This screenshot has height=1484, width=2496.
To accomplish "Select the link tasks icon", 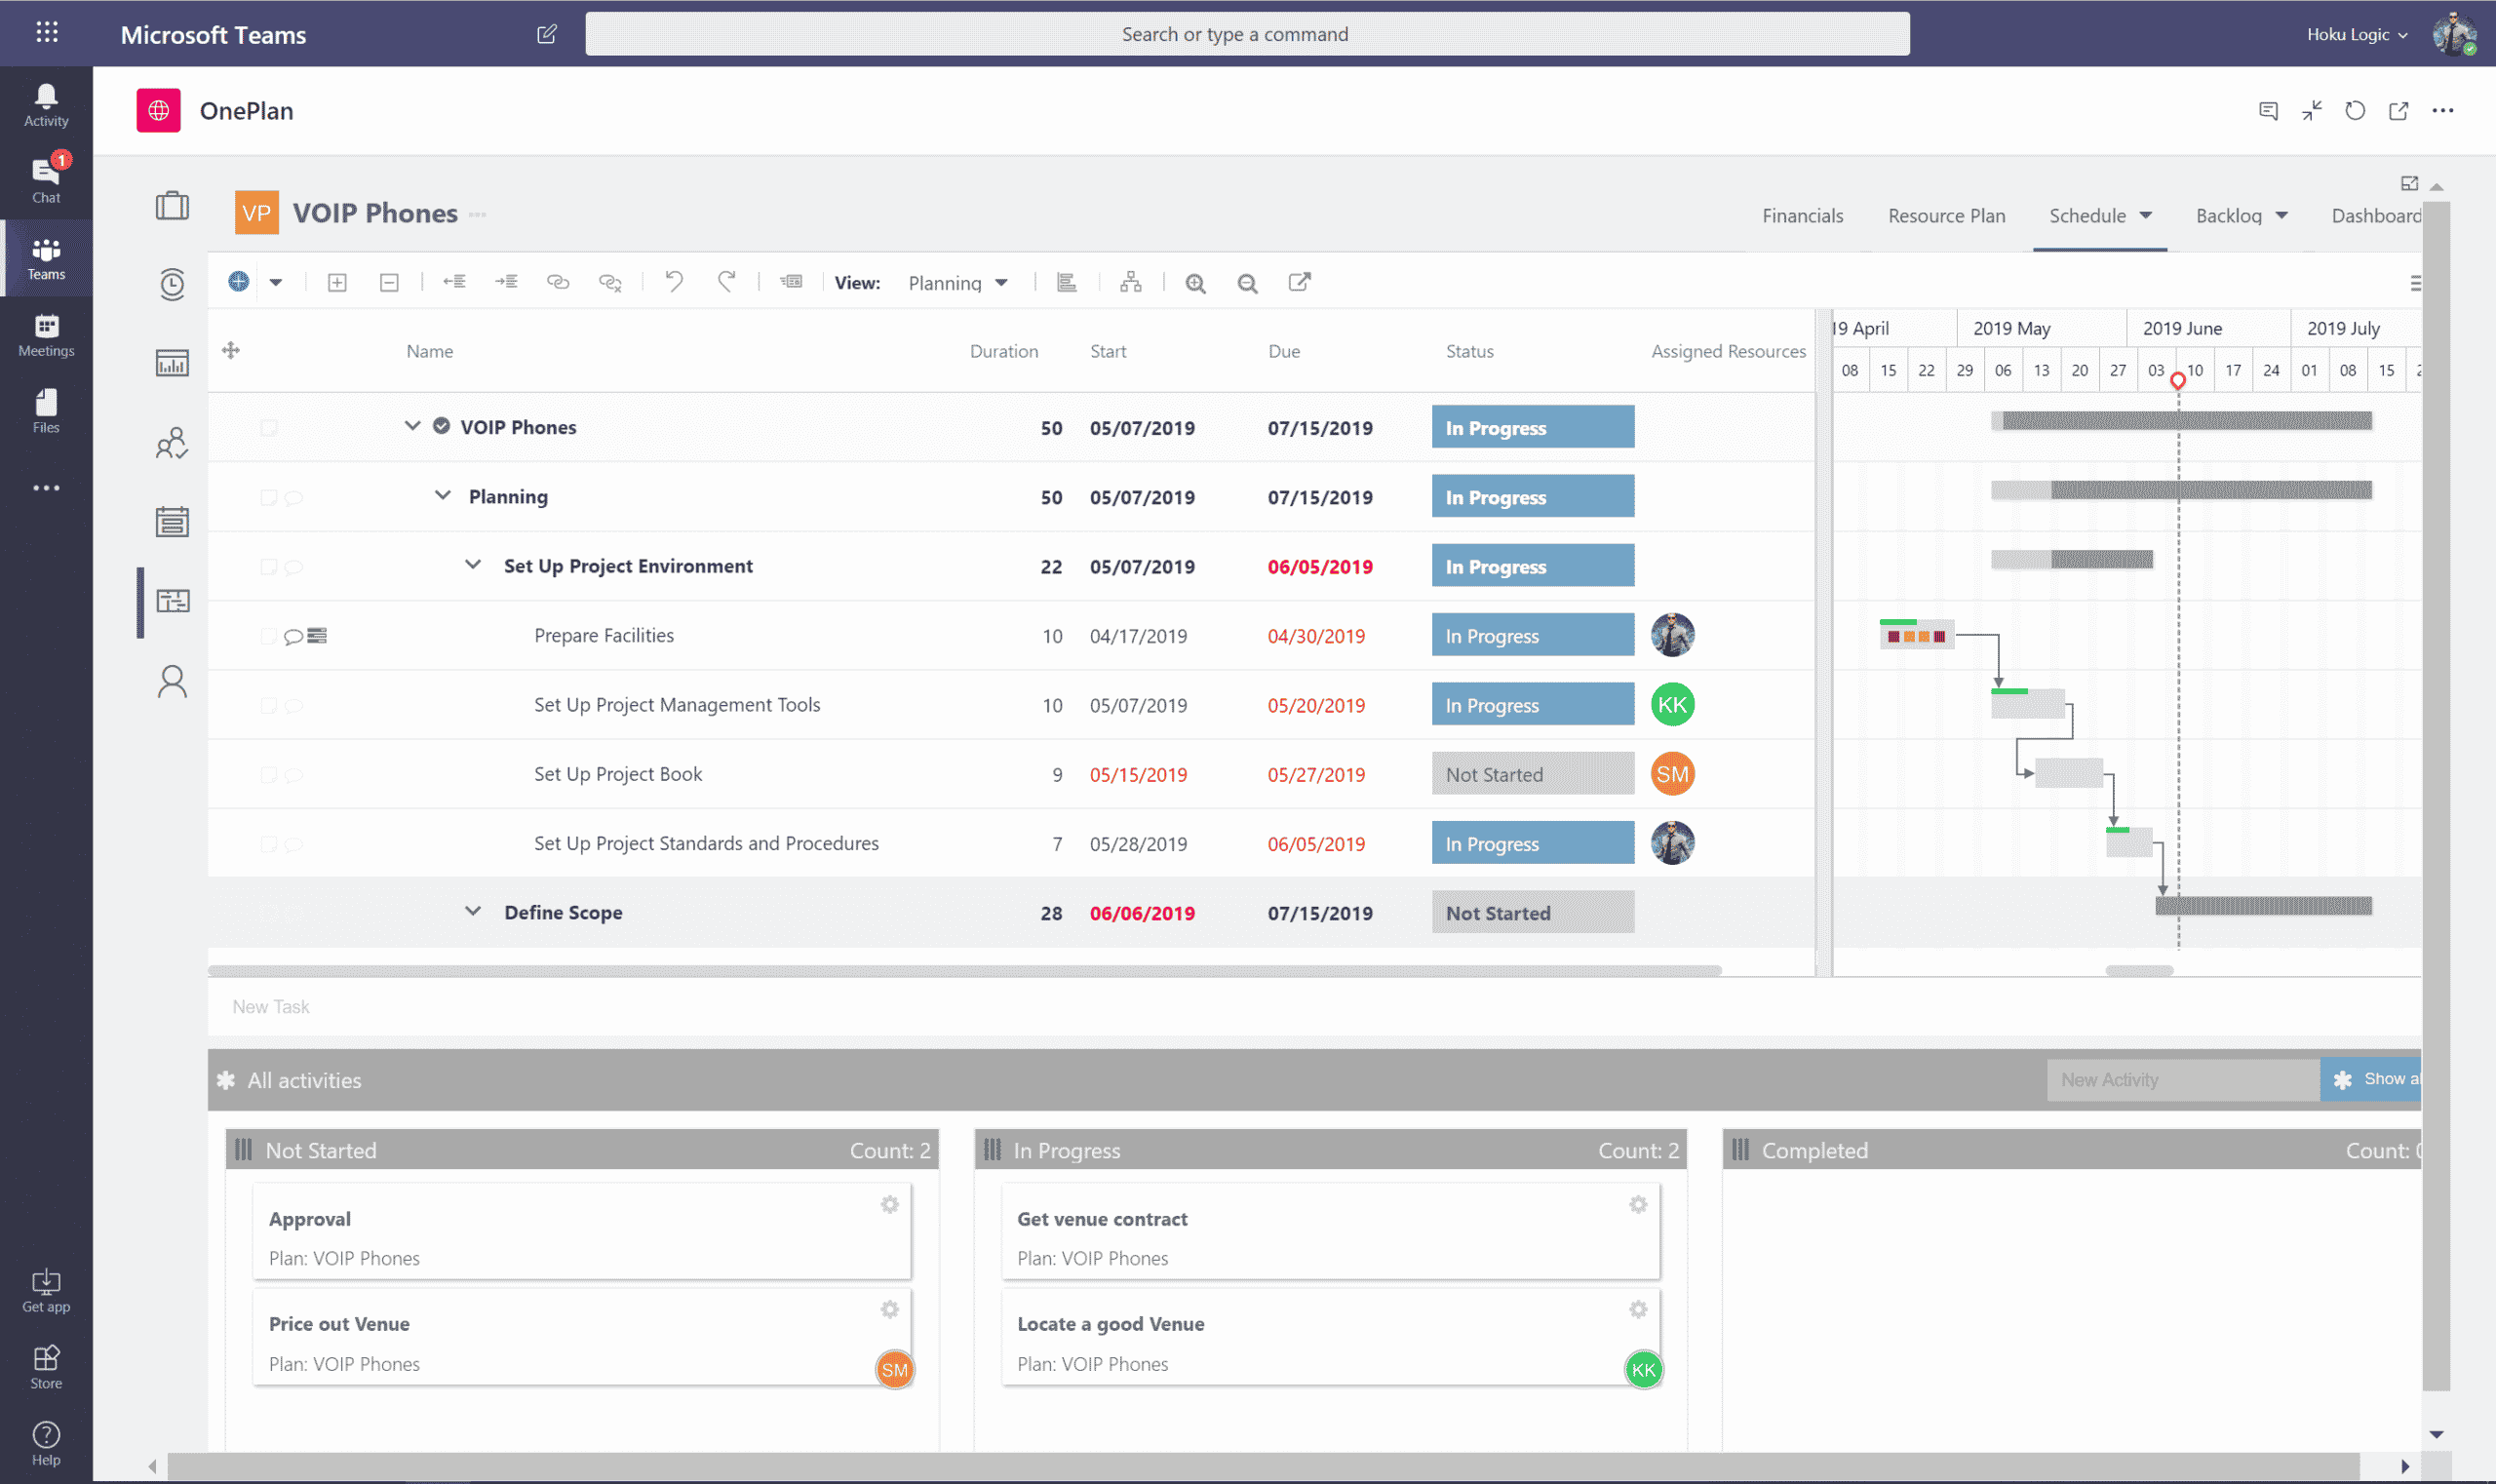I will [559, 283].
